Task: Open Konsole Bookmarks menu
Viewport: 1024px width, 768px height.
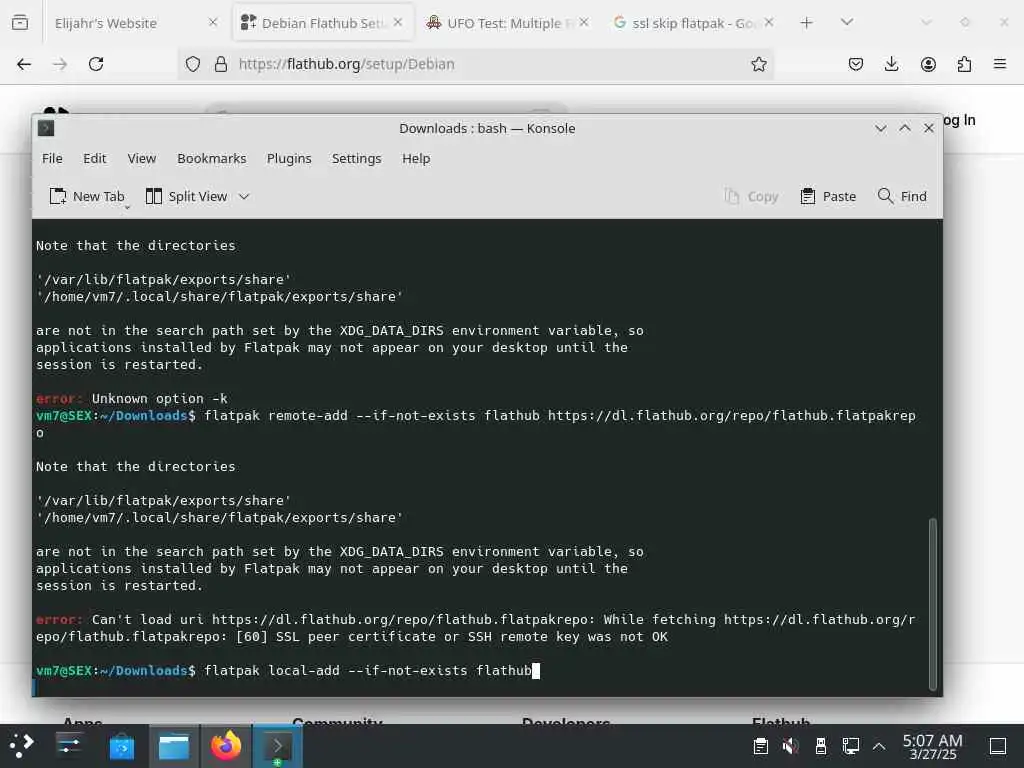Action: pyautogui.click(x=212, y=159)
